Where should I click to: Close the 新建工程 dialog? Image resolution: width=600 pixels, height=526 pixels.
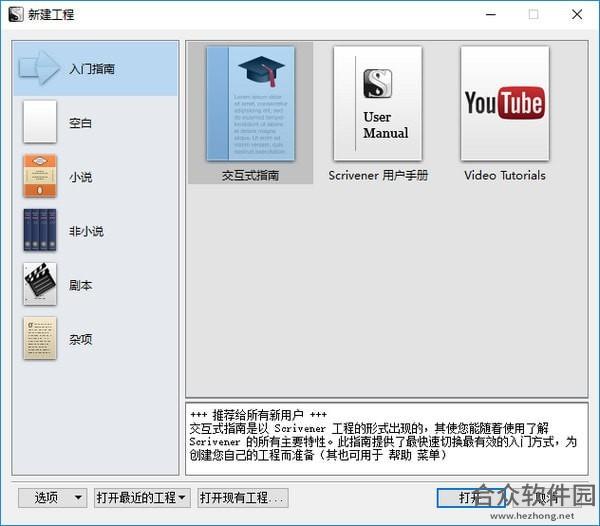[577, 15]
